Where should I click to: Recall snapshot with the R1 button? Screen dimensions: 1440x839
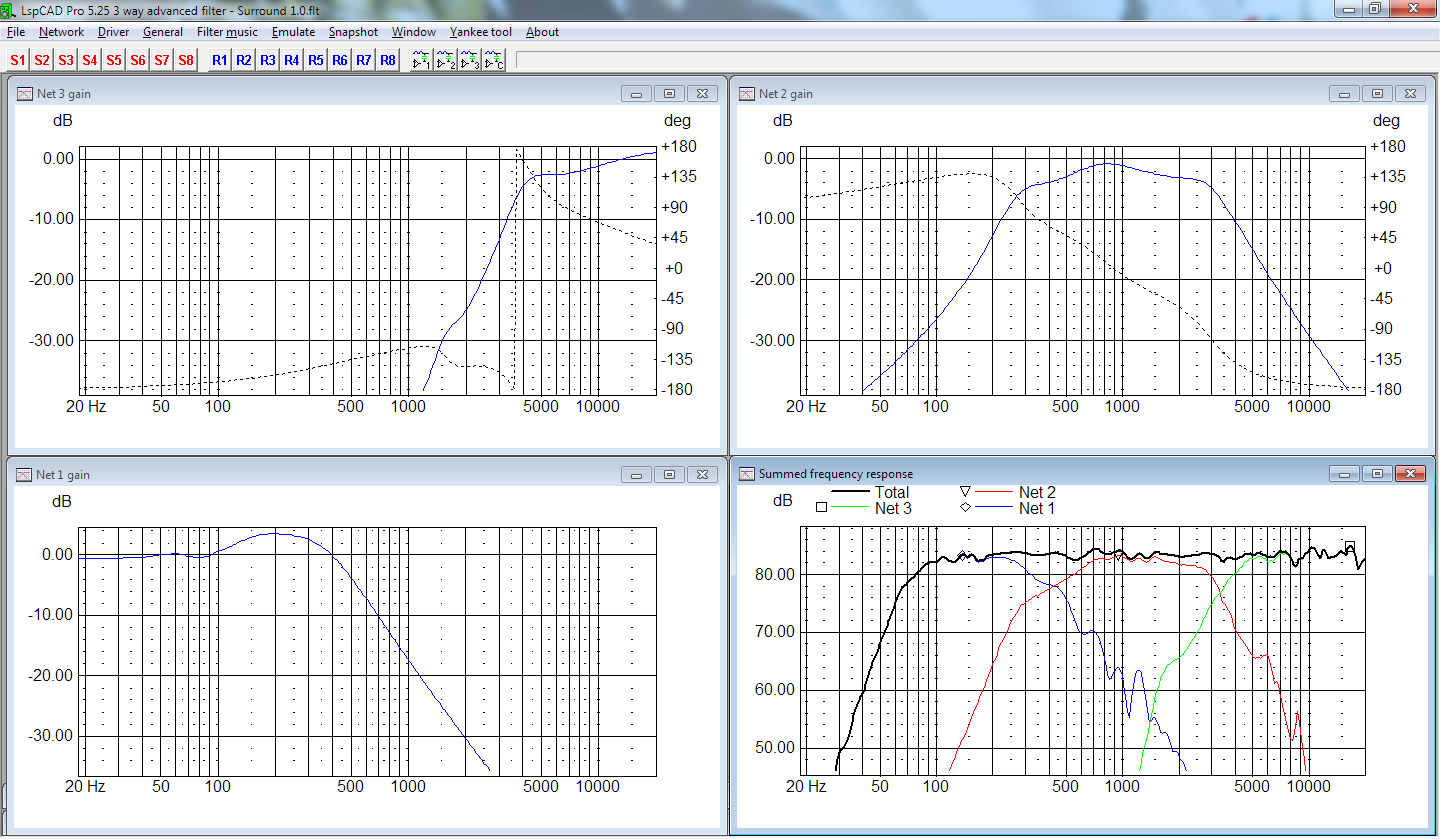[220, 60]
